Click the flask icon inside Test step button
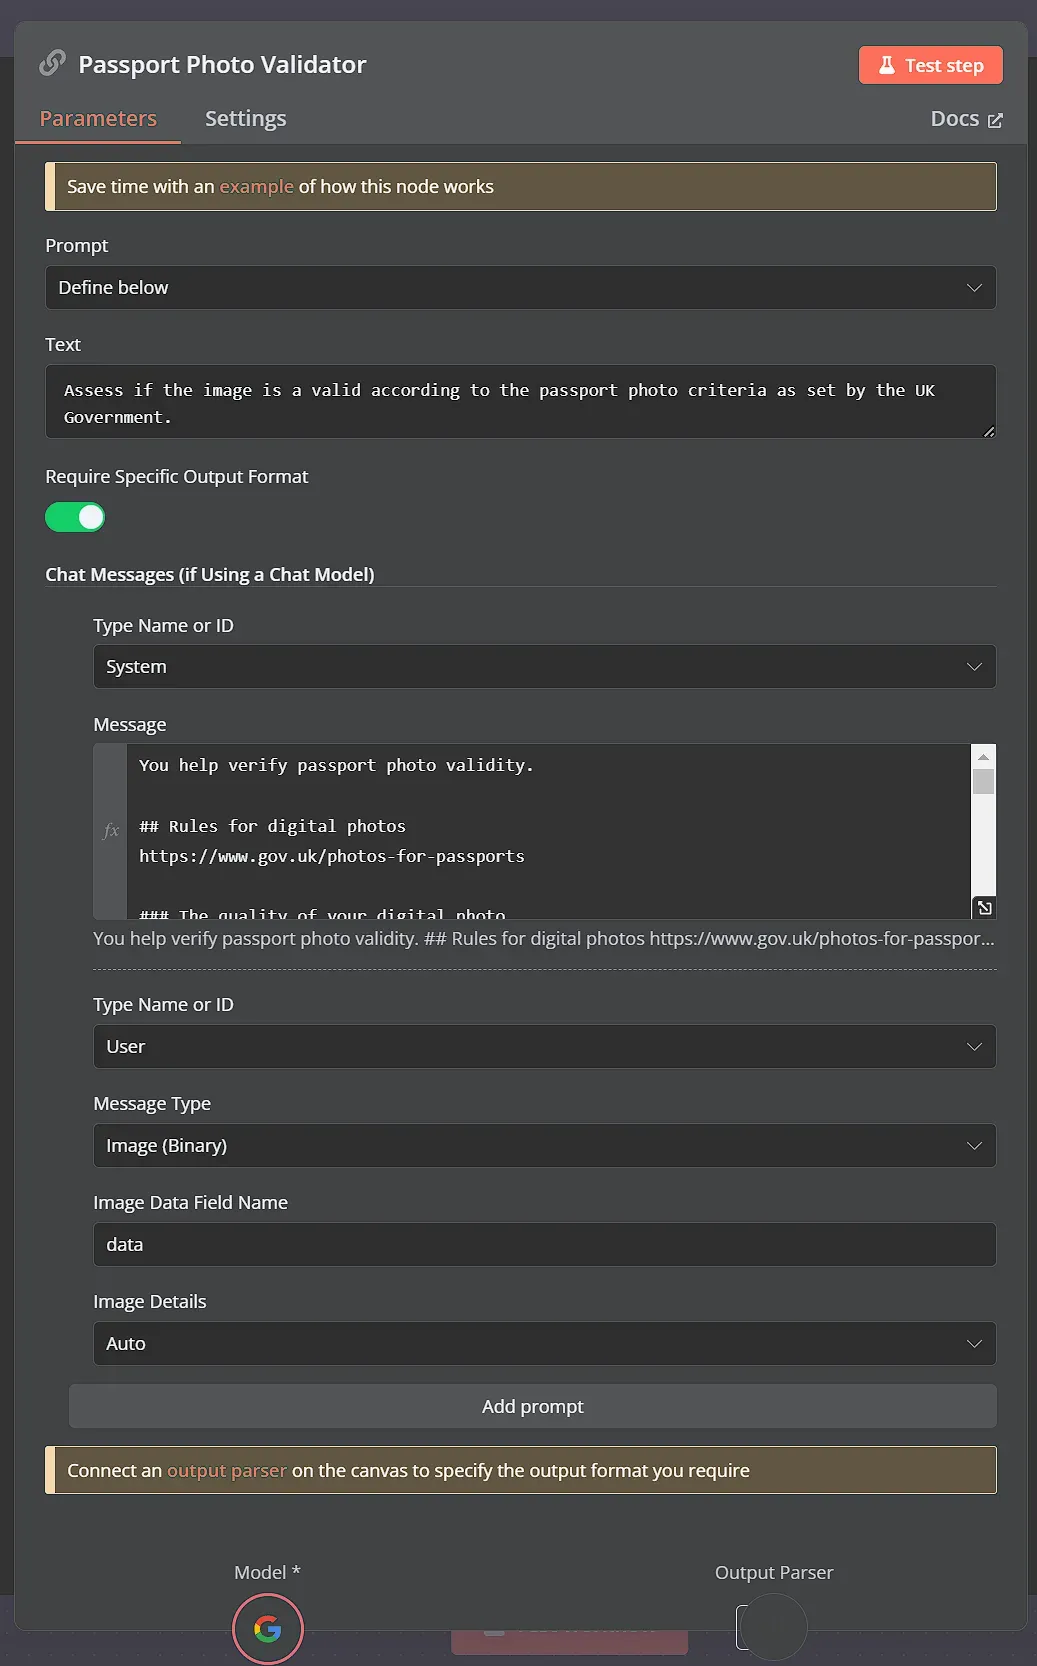This screenshot has height=1666, width=1037. [888, 64]
